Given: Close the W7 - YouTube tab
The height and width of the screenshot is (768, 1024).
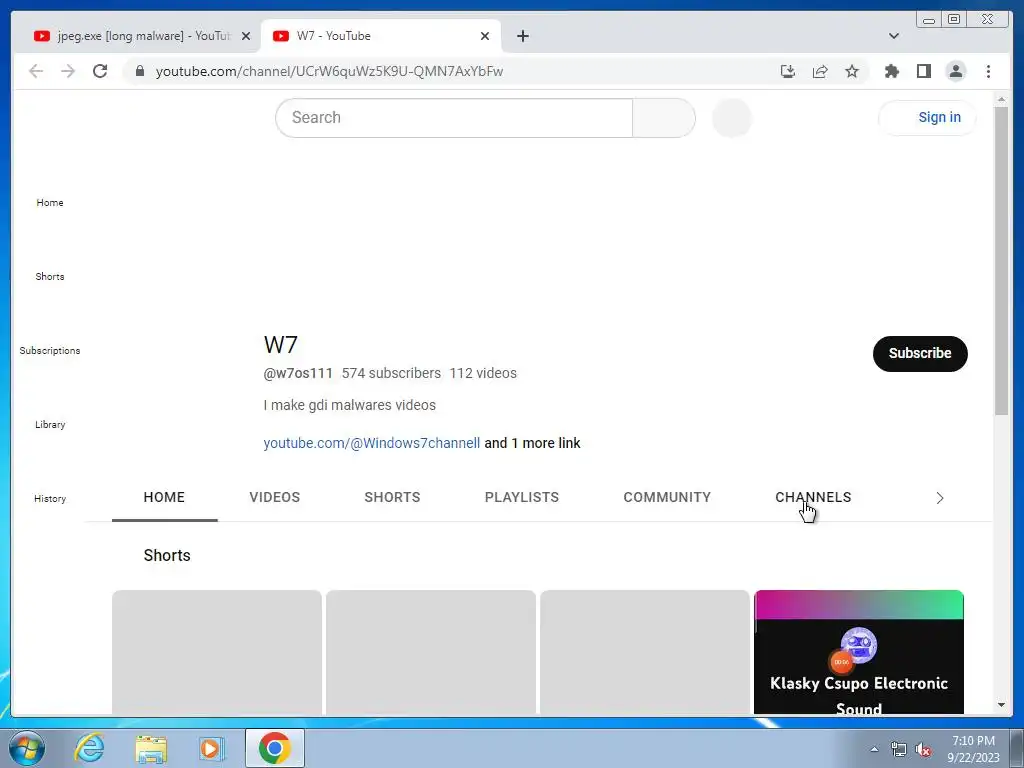Looking at the screenshot, I should tap(485, 36).
